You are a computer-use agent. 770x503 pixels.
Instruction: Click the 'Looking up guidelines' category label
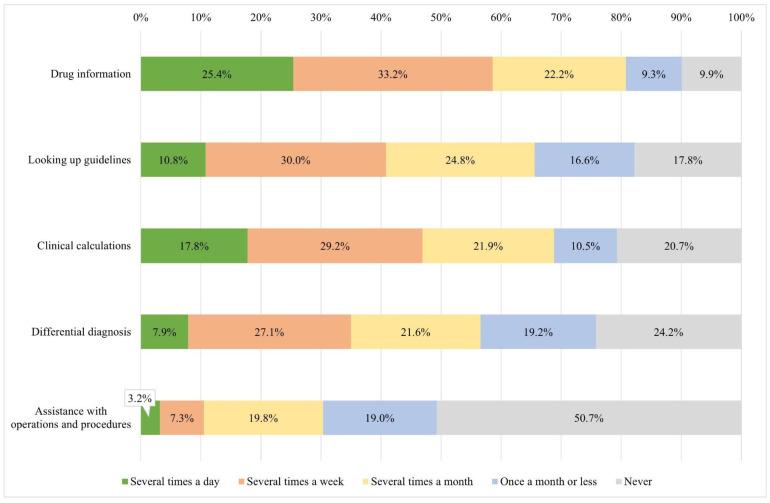coord(80,160)
